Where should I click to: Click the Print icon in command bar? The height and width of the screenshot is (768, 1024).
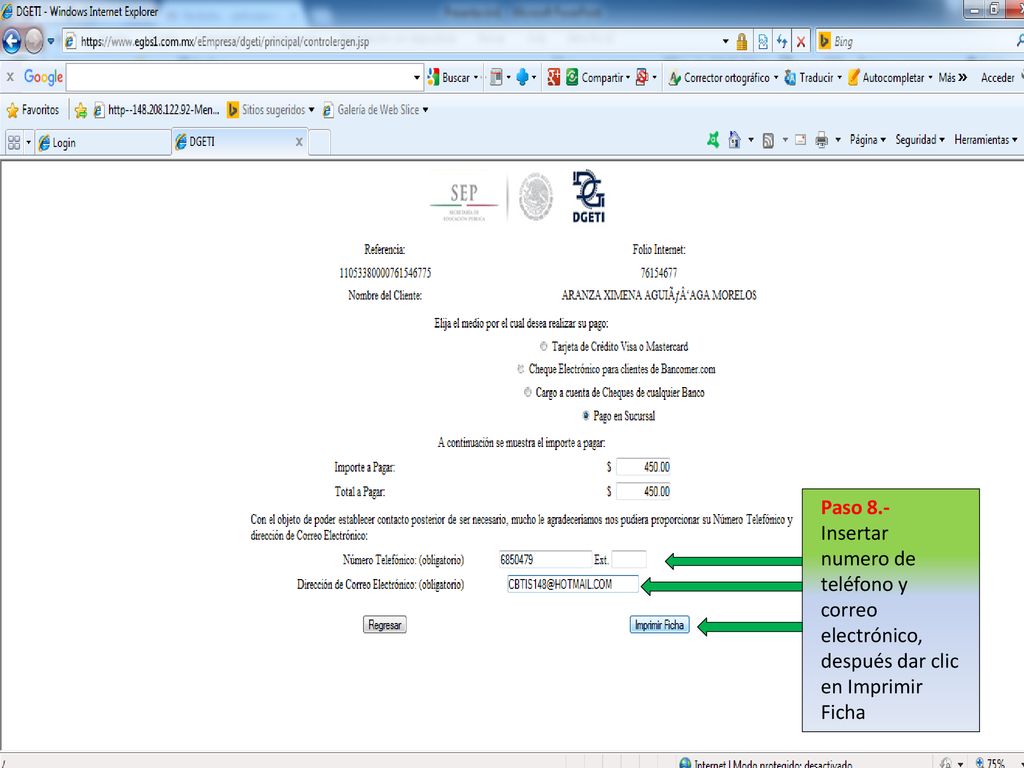pos(822,140)
